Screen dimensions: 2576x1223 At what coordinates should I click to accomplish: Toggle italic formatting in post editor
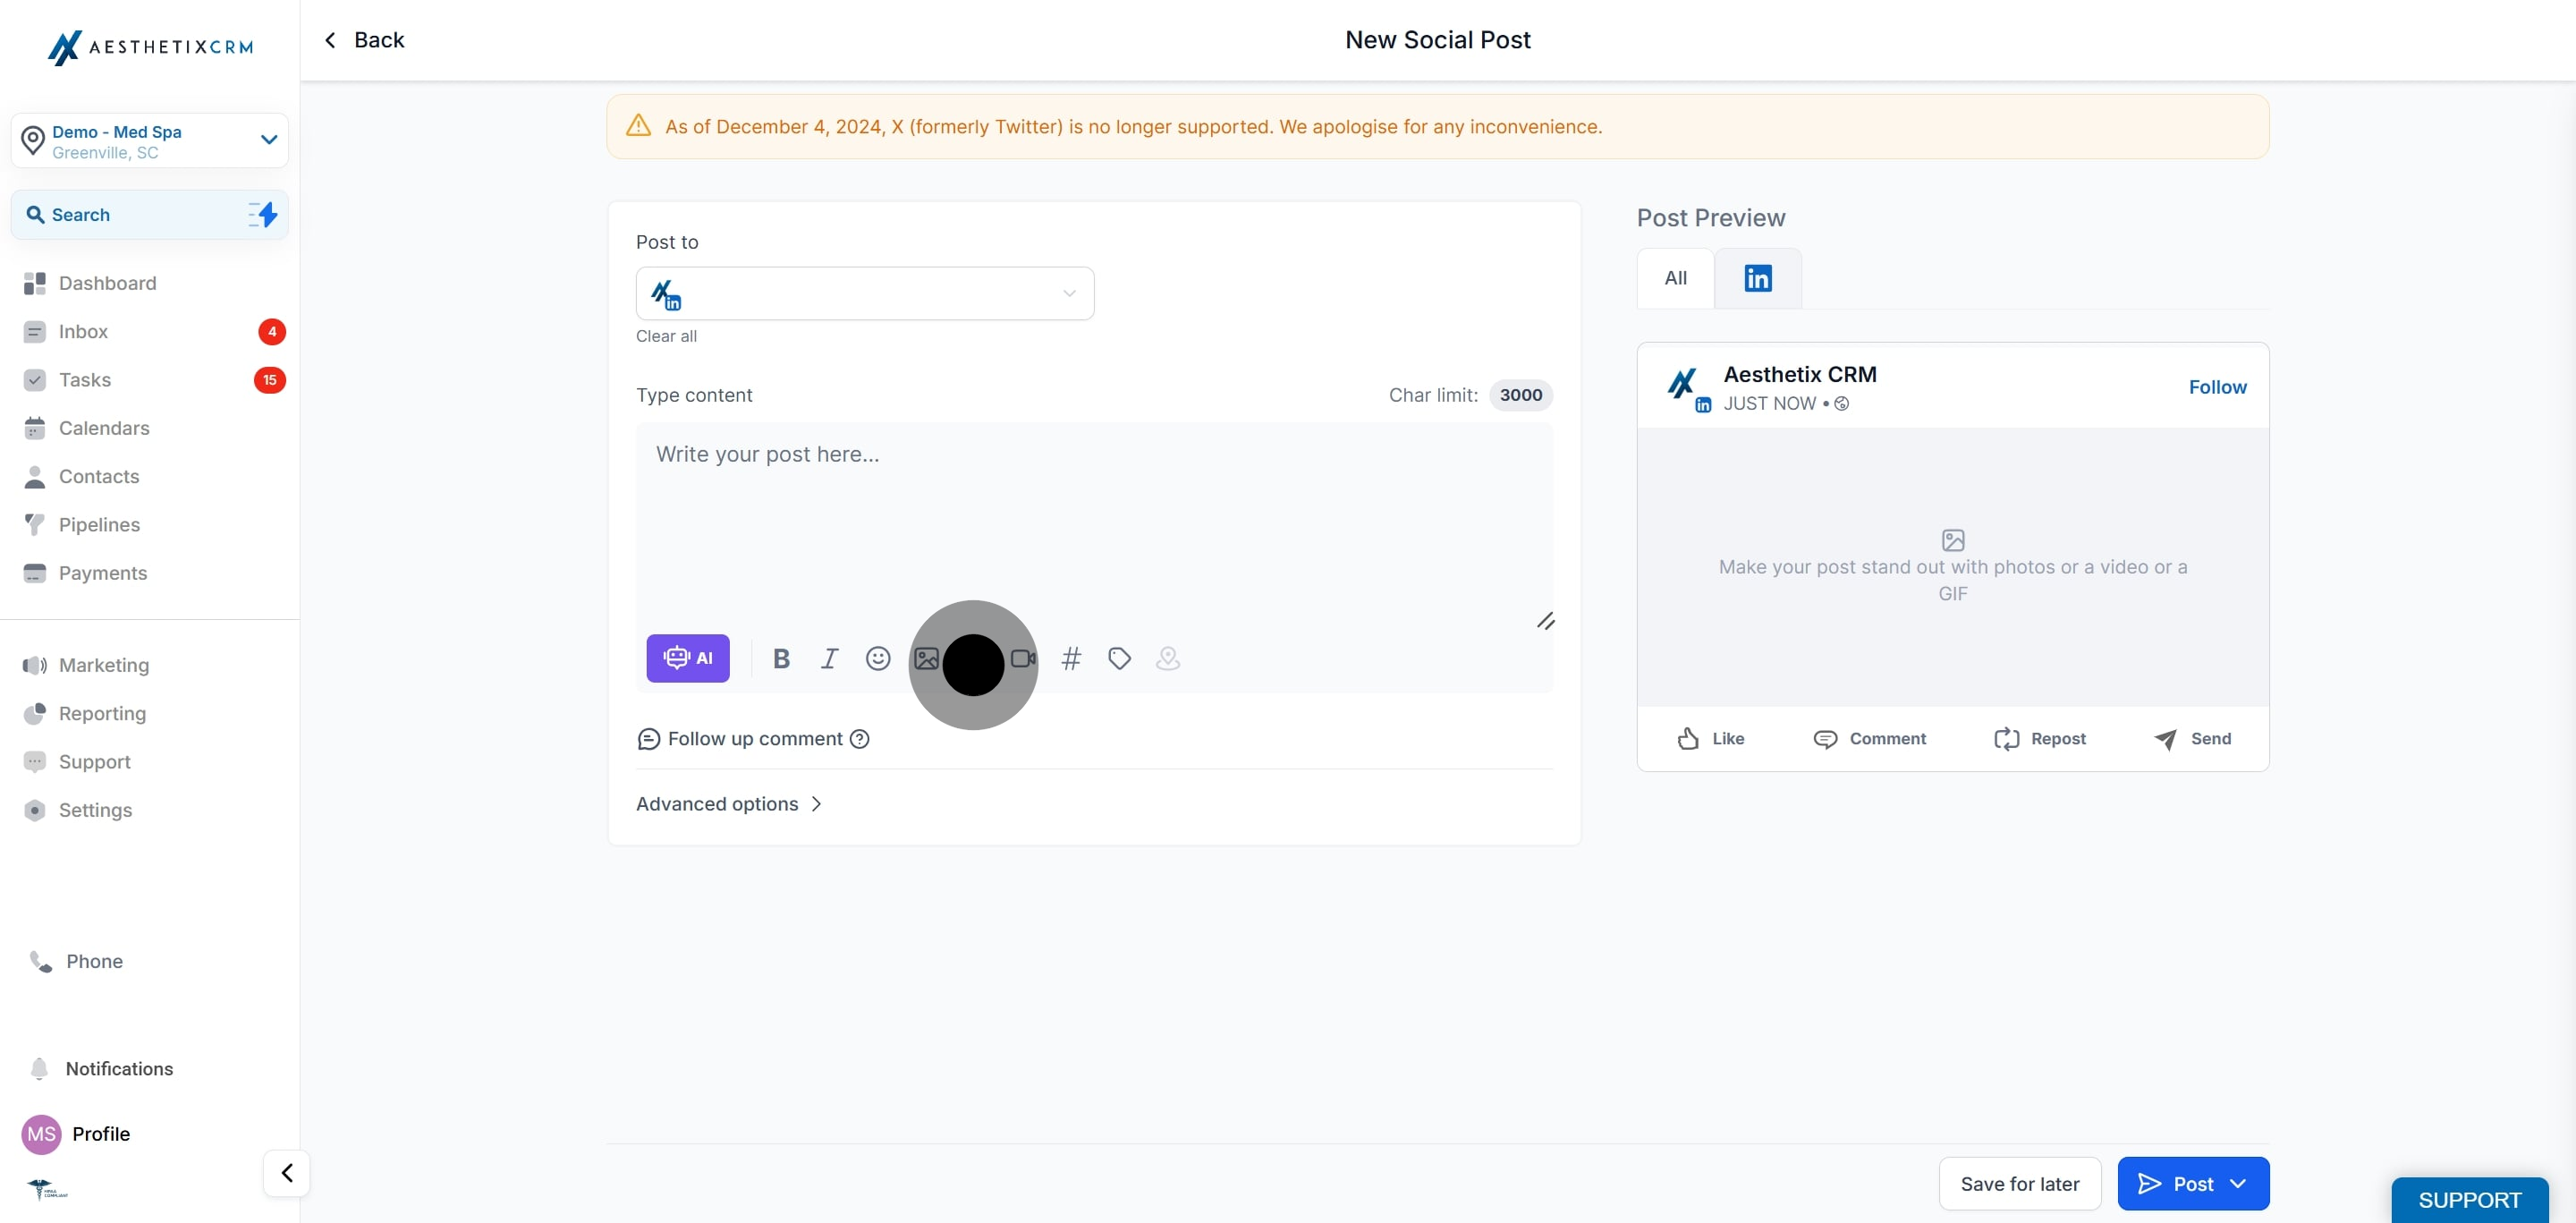(829, 658)
